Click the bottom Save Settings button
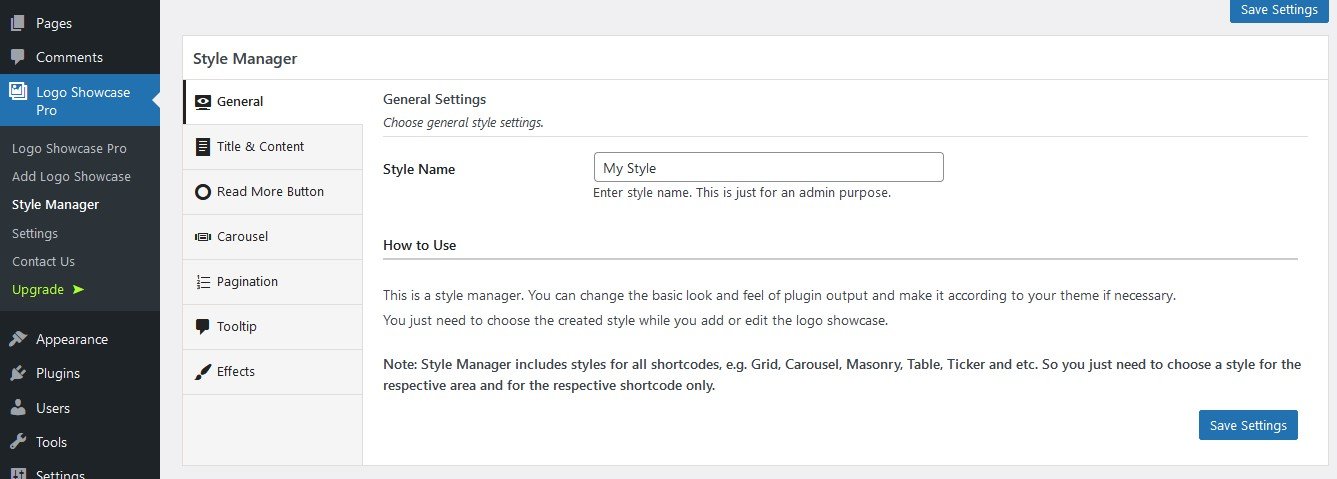The width and height of the screenshot is (1337, 479). point(1248,425)
